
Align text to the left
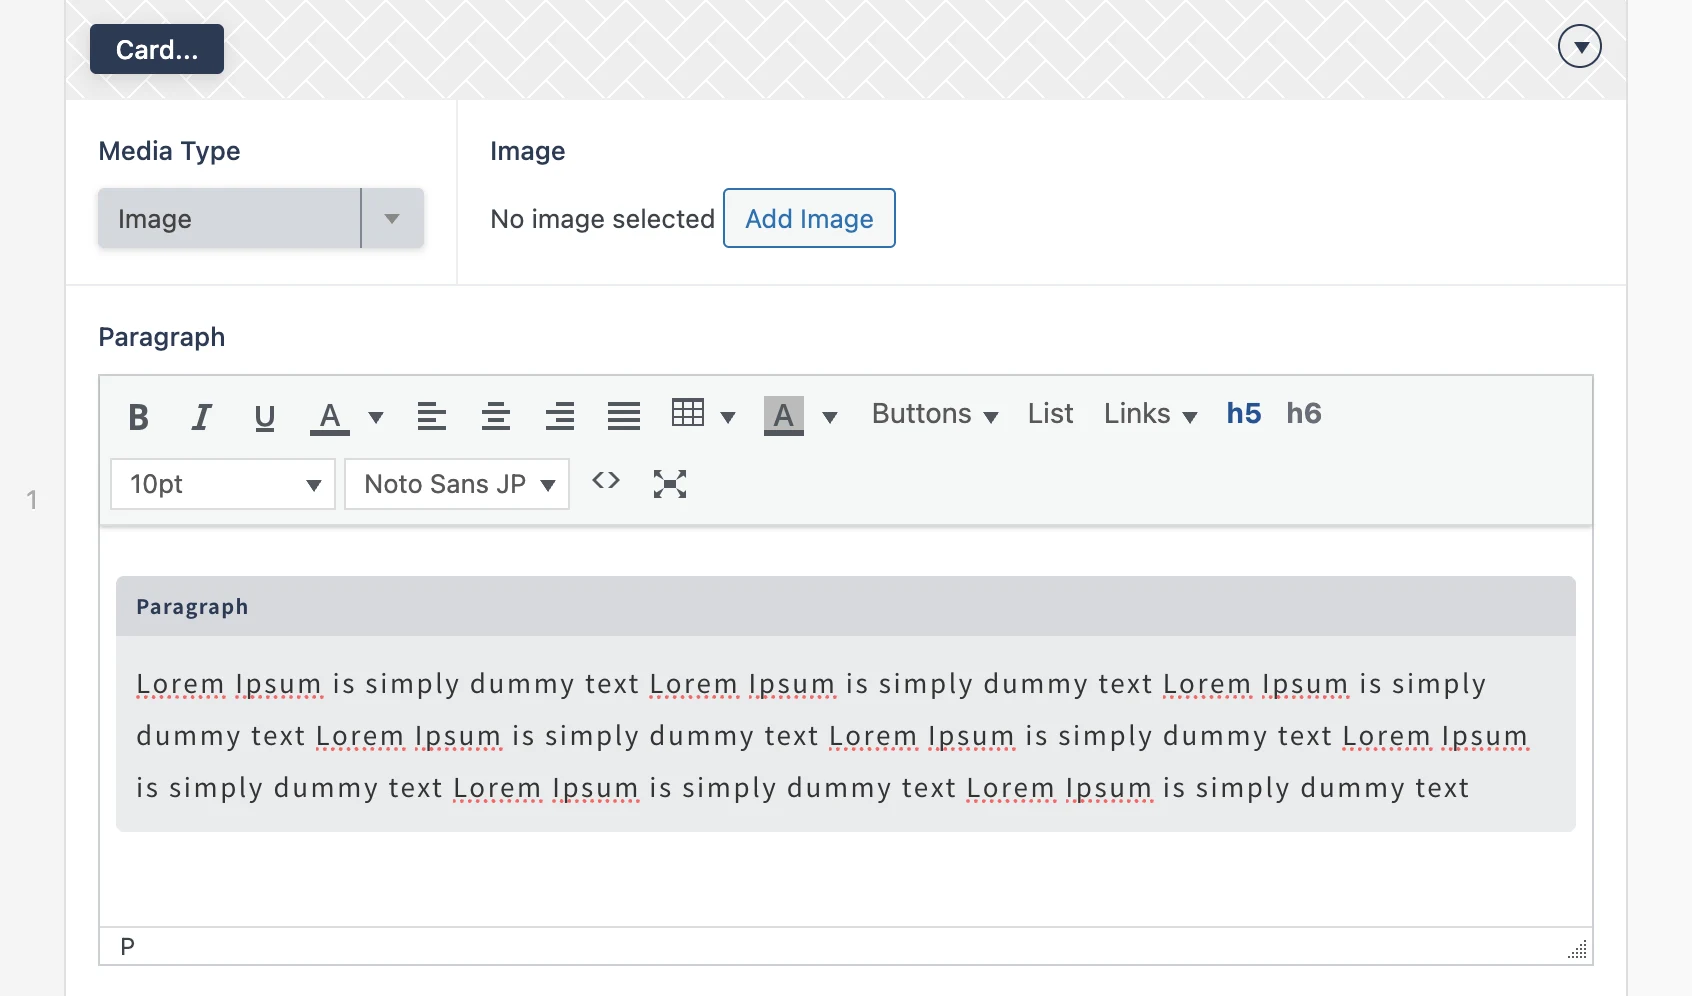click(x=432, y=416)
